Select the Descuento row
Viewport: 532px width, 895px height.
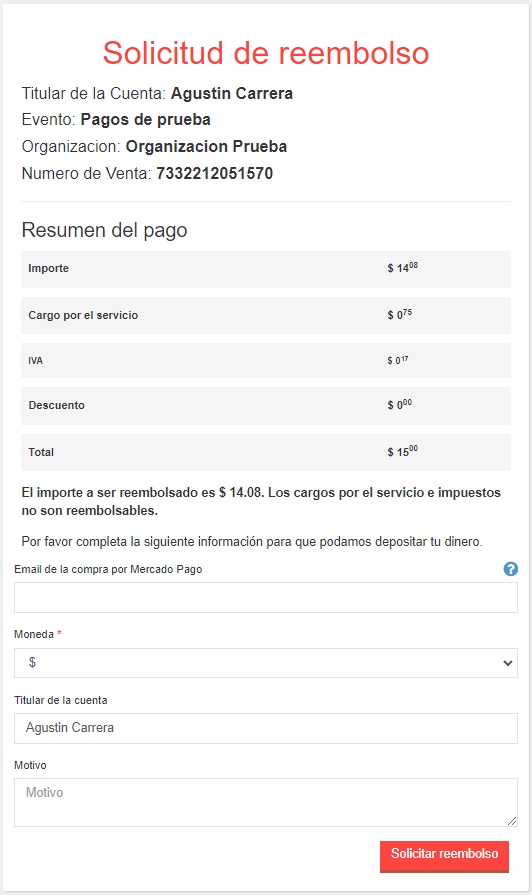[266, 406]
